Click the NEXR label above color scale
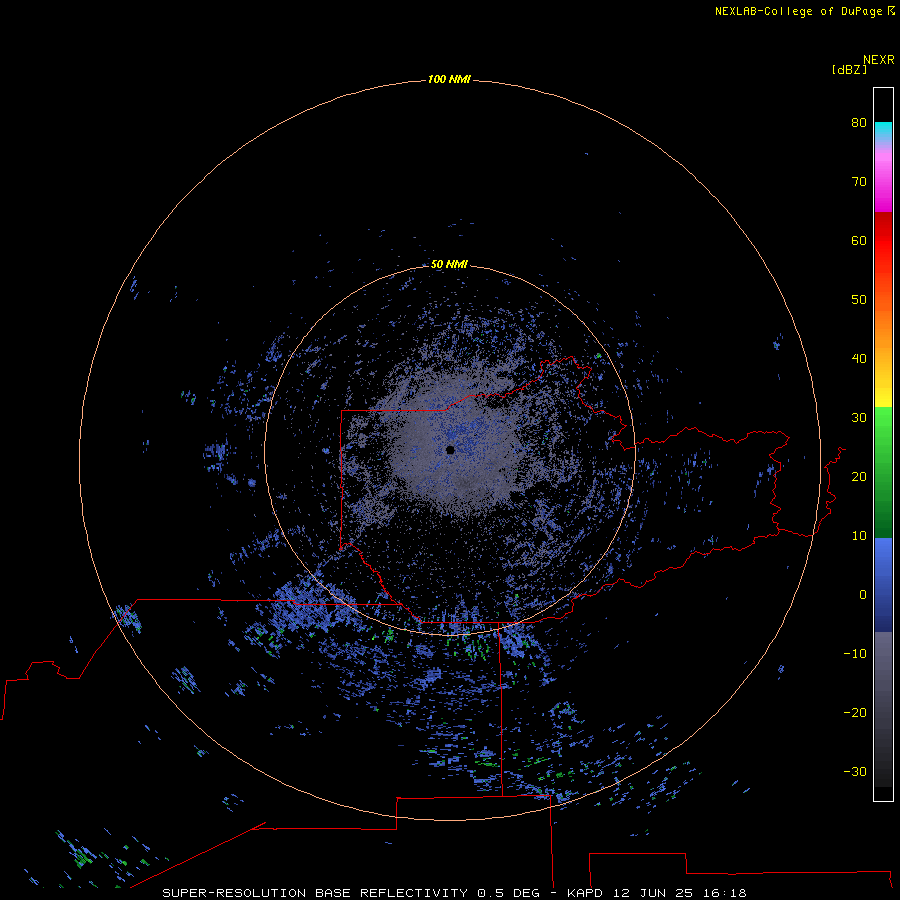Image resolution: width=900 pixels, height=900 pixels. pos(879,60)
